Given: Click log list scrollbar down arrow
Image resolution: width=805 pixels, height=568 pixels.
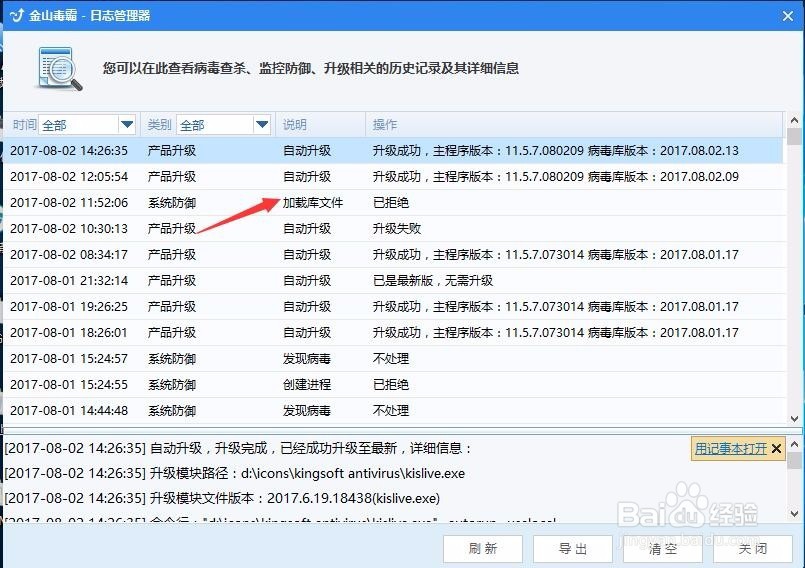Looking at the screenshot, I should pyautogui.click(x=794, y=419).
